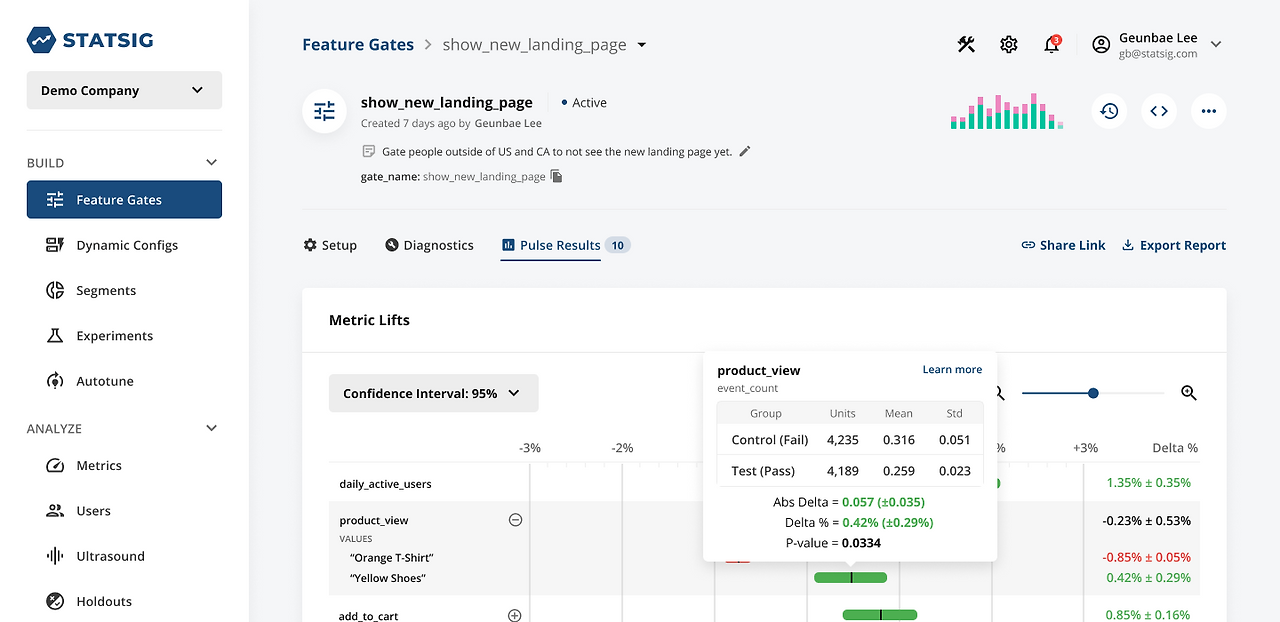Viewport: 1280px width, 622px height.
Task: Select the Pulse Results tab
Action: click(x=565, y=245)
